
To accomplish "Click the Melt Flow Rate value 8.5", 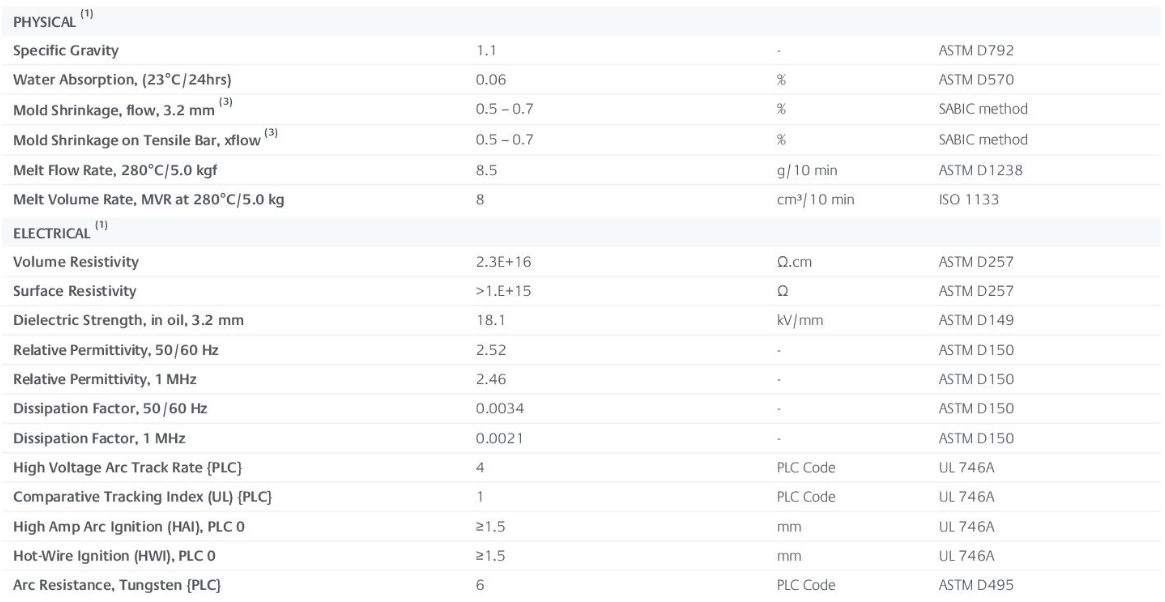I will (x=485, y=170).
